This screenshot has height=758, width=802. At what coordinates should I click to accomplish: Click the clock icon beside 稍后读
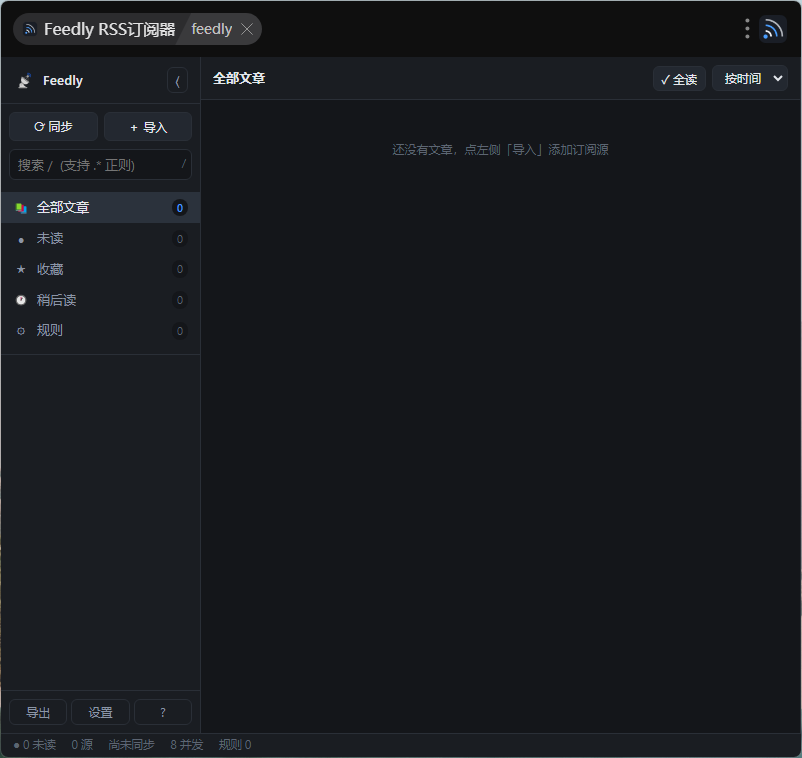(21, 300)
